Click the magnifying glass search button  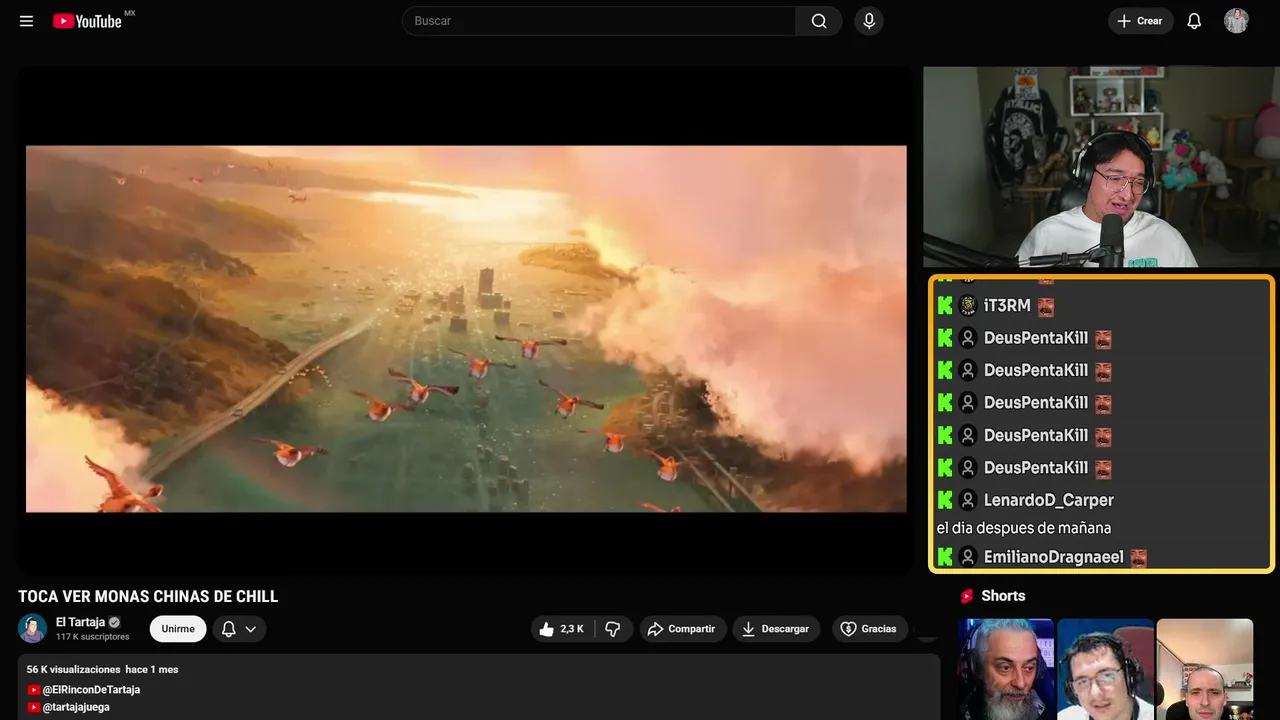click(x=819, y=21)
